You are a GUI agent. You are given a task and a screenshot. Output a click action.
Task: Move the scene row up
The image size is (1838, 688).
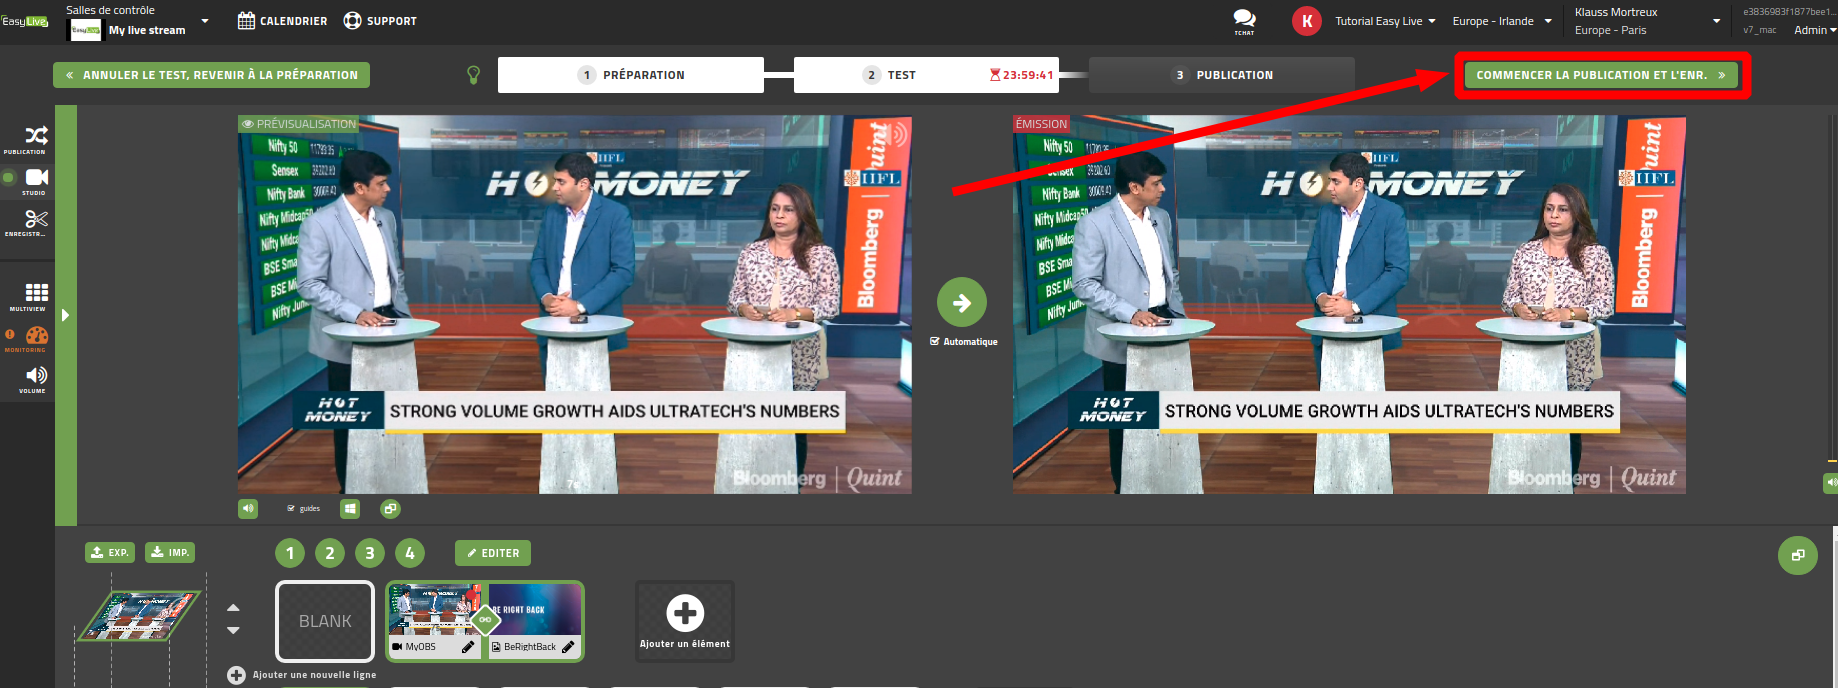click(x=233, y=608)
